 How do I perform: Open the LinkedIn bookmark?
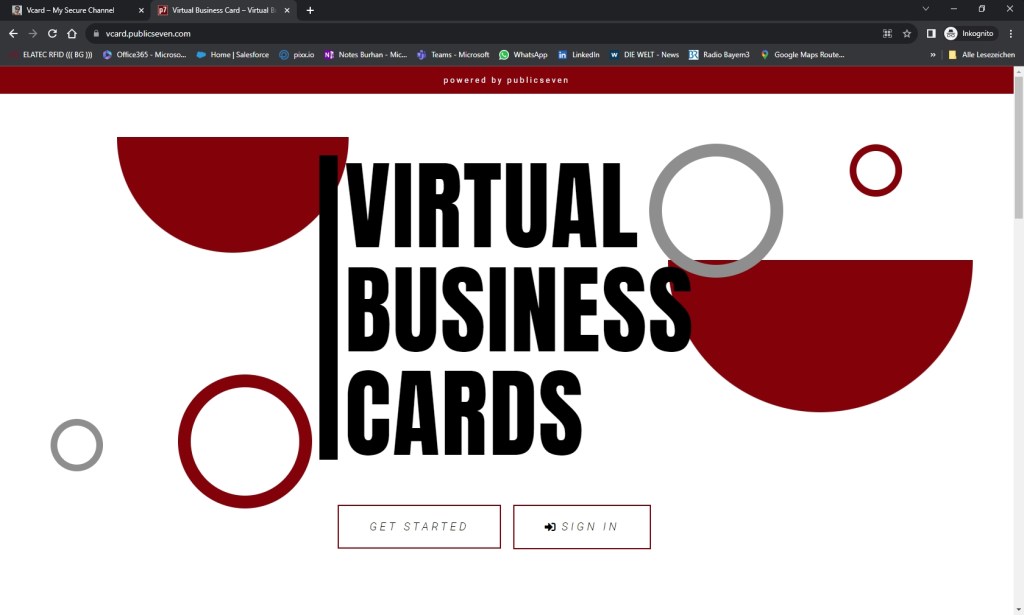[x=578, y=55]
